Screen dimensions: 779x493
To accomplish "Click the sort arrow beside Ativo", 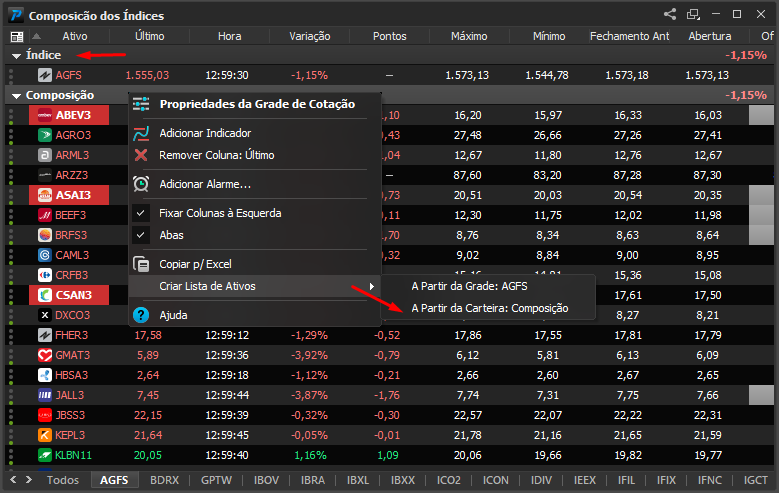I will [36, 36].
